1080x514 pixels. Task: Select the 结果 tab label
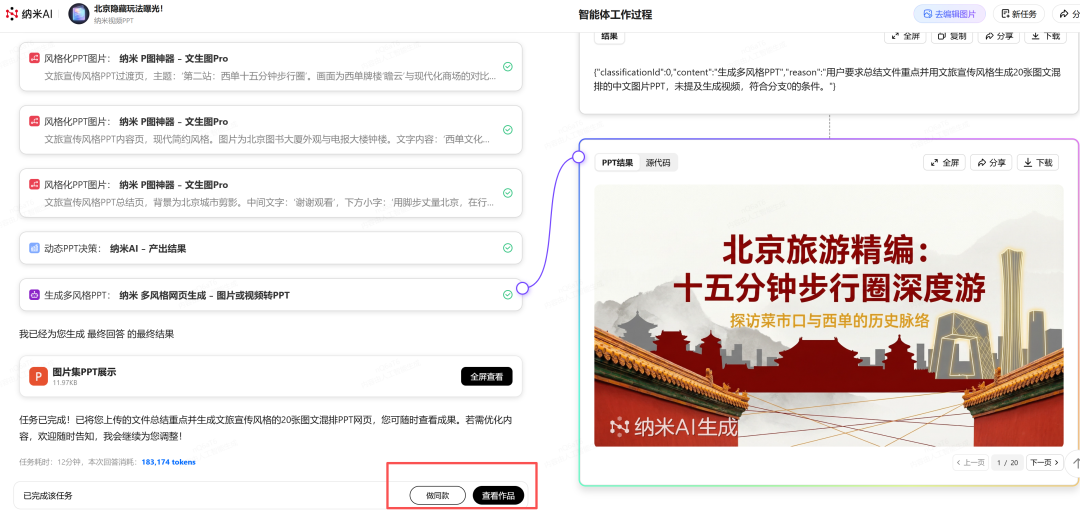(x=610, y=36)
